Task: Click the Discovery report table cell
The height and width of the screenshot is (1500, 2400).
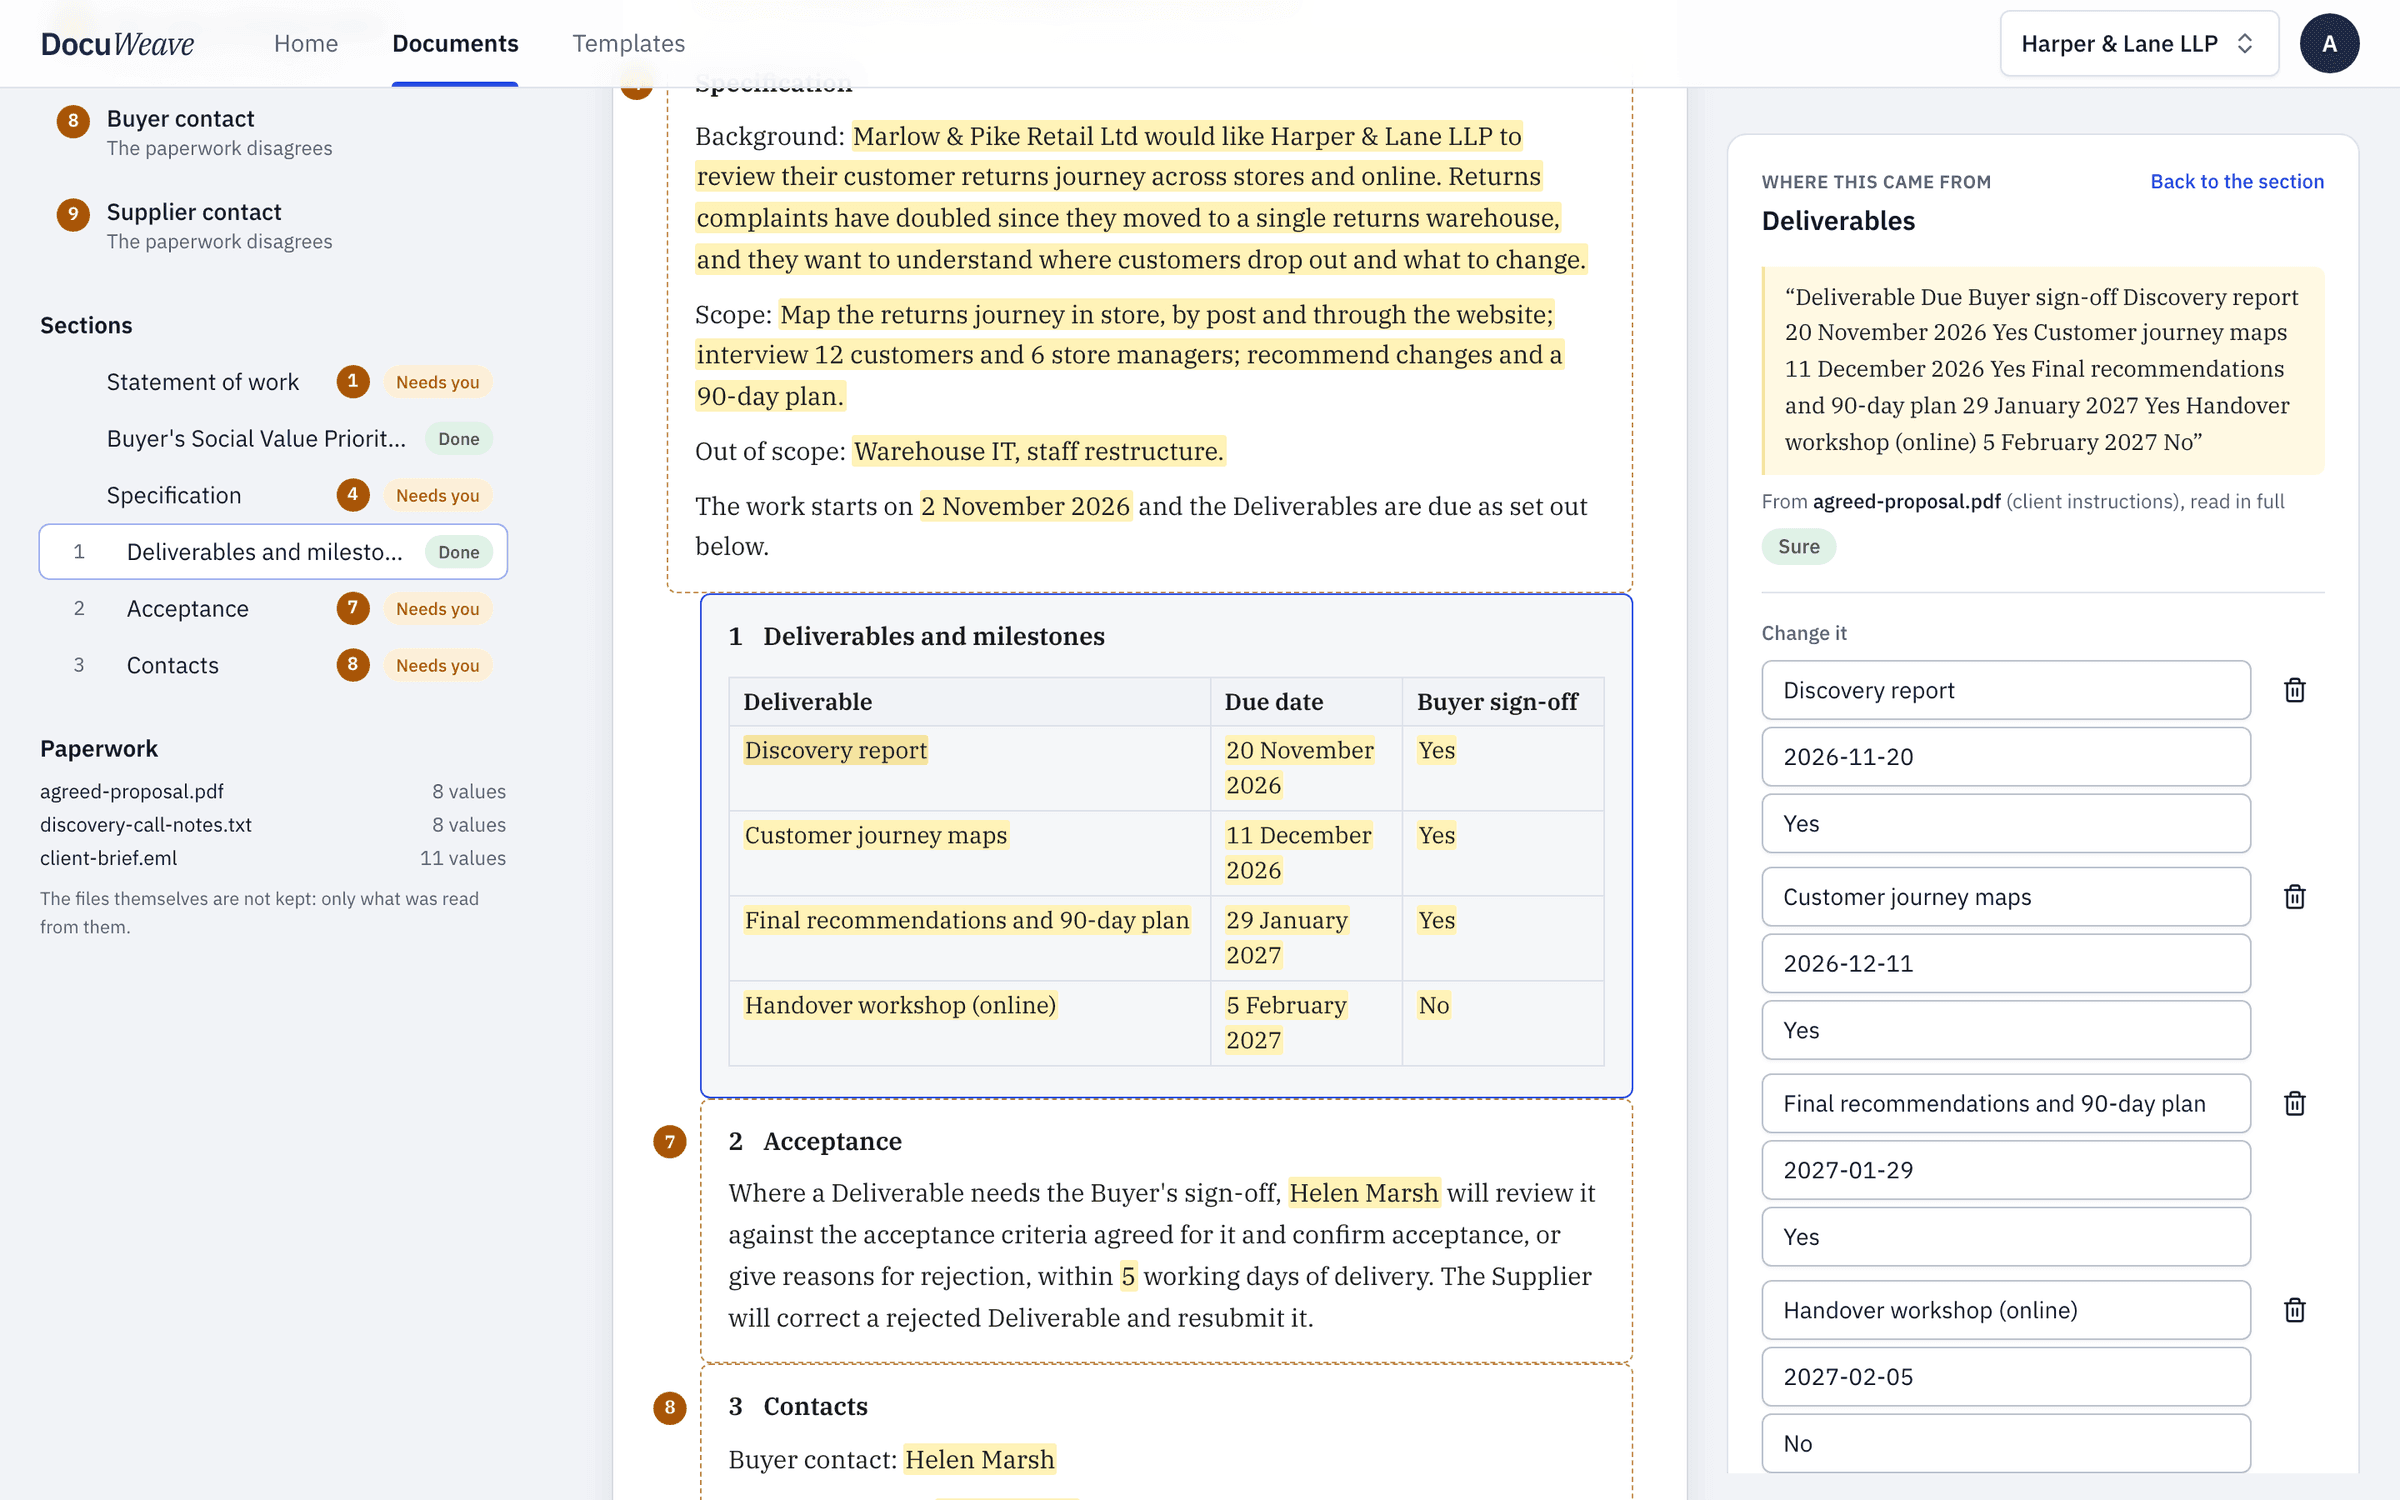Action: [x=835, y=750]
